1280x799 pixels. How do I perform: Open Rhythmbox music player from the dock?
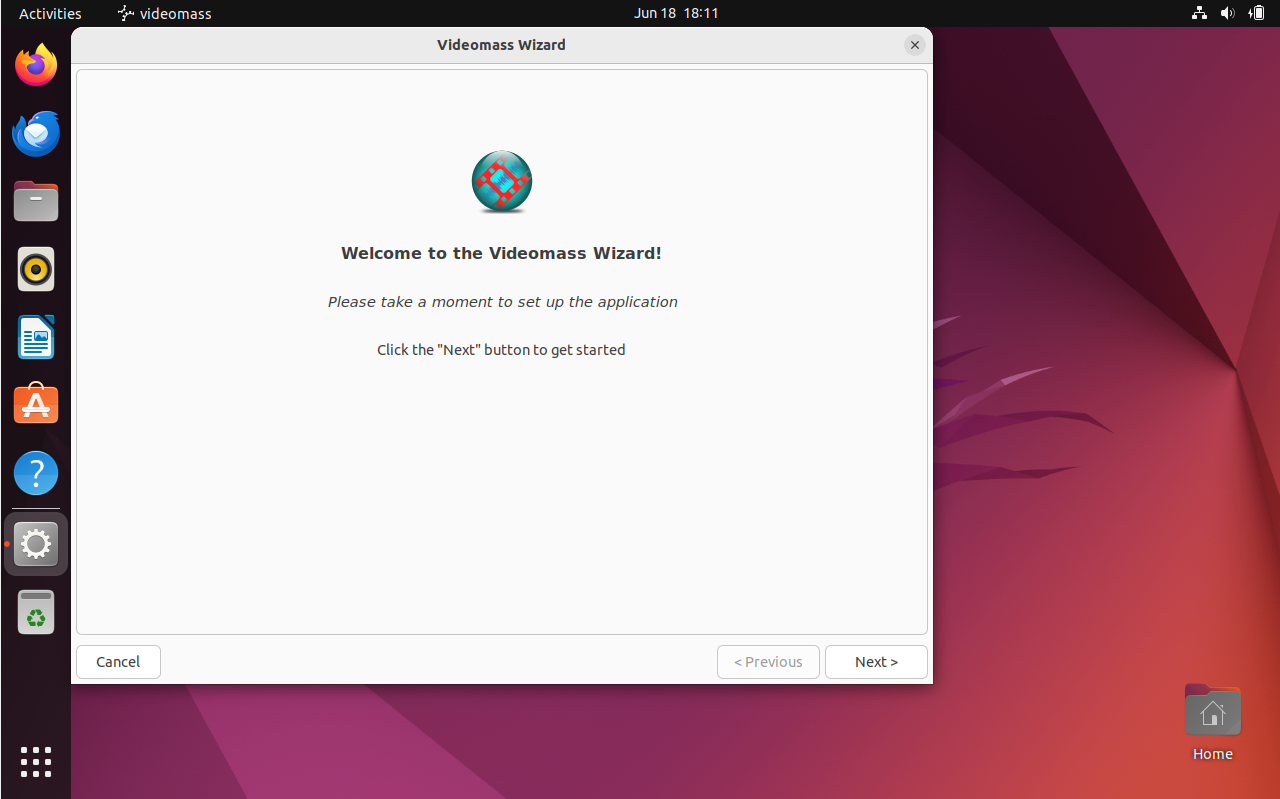[36, 270]
